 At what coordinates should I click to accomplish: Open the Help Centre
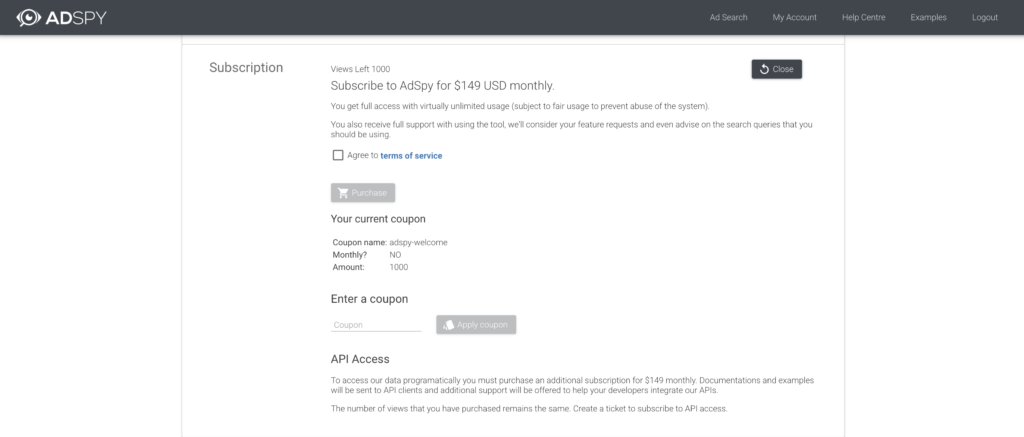pos(863,18)
